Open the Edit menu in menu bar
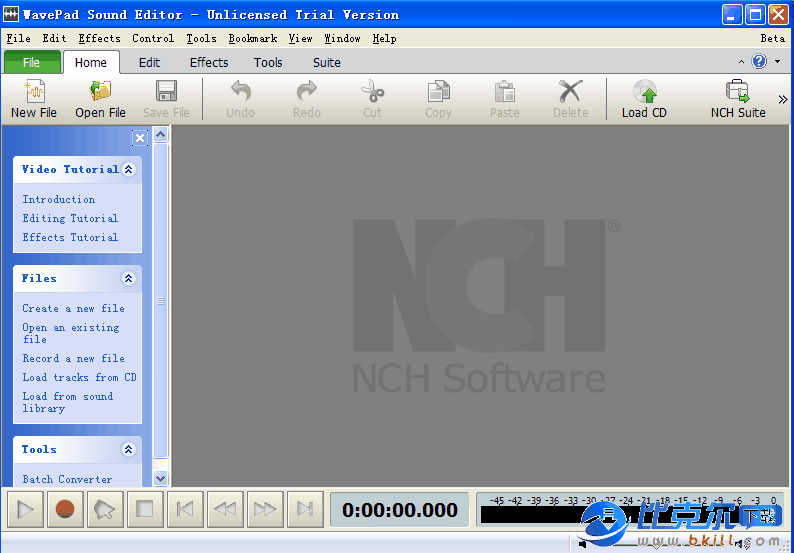The height and width of the screenshot is (553, 794). pos(54,38)
